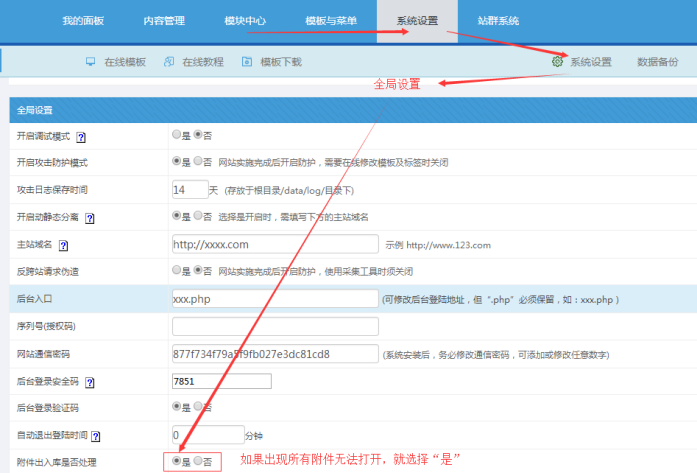Click the 模板下载 download icon

(x=247, y=62)
